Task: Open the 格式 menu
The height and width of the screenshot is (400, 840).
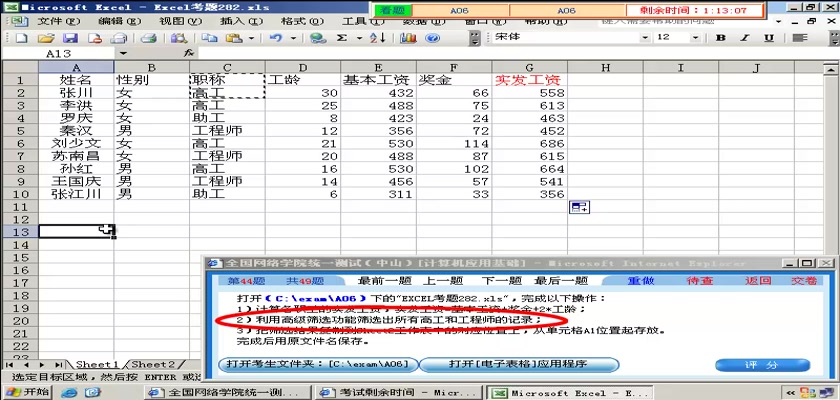Action: [x=303, y=21]
